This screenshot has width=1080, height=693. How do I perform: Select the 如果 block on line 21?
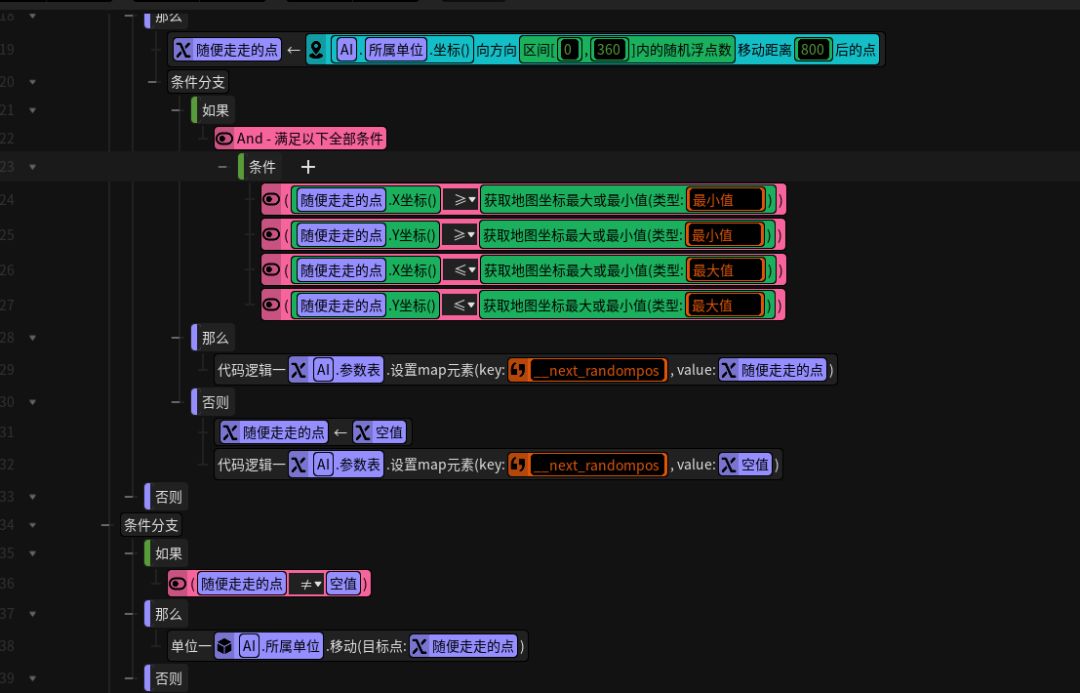pyautogui.click(x=214, y=110)
